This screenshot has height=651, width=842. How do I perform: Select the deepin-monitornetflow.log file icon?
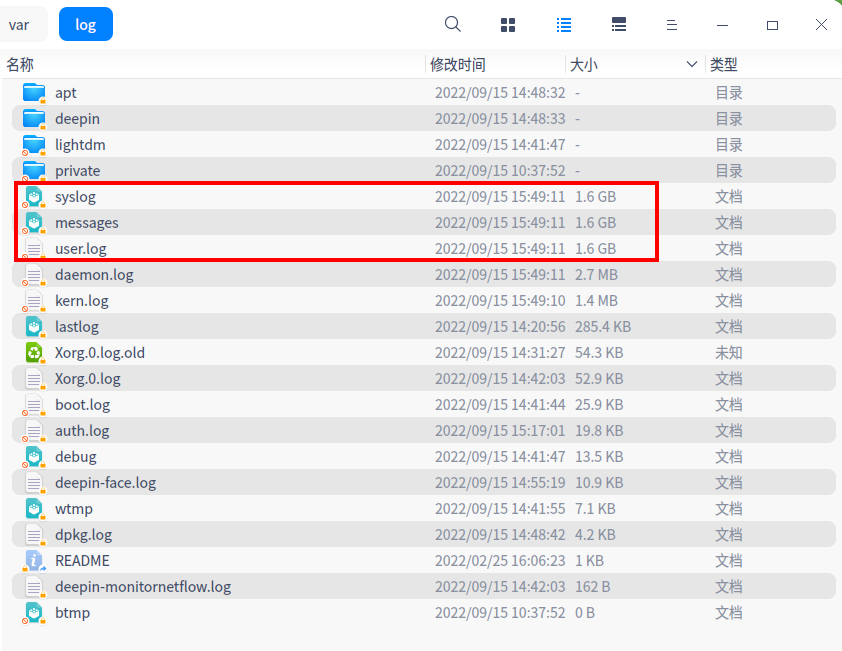(34, 587)
